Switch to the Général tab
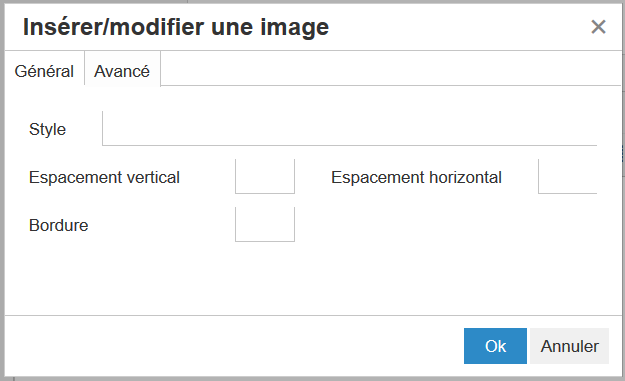The width and height of the screenshot is (625, 381). pos(44,69)
